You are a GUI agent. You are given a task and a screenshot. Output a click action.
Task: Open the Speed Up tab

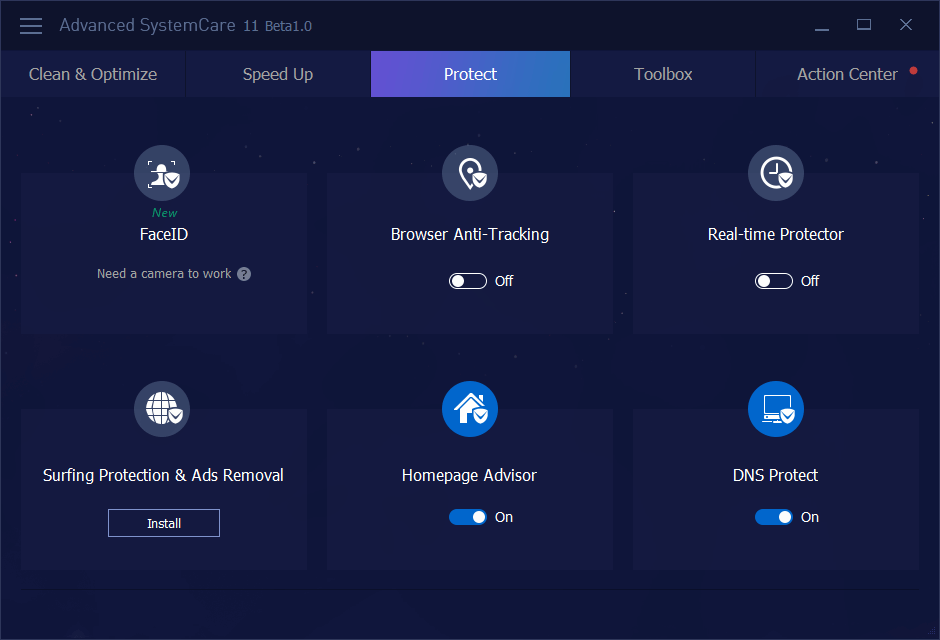(x=278, y=74)
